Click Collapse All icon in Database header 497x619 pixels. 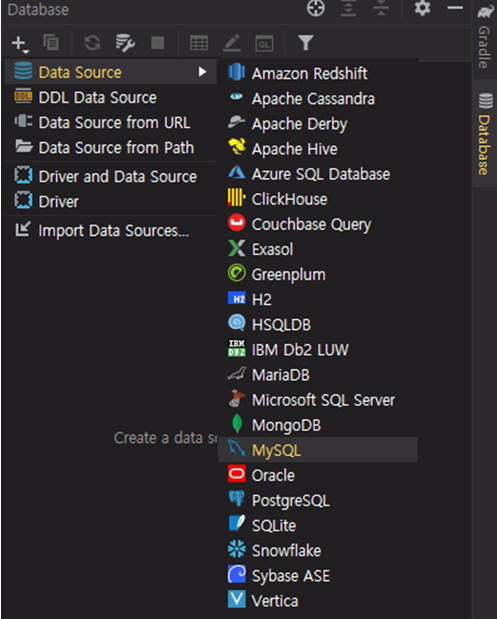381,8
